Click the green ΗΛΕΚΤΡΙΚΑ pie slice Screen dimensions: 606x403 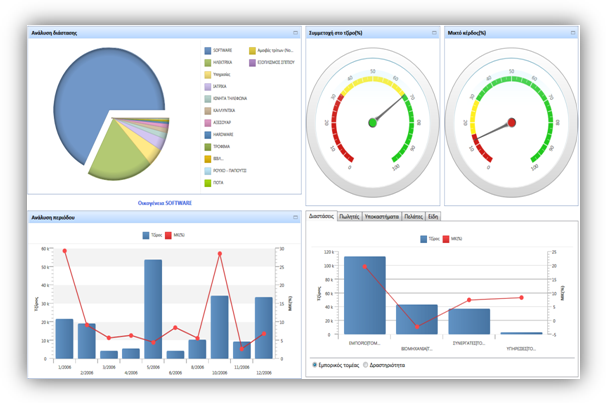coord(116,156)
